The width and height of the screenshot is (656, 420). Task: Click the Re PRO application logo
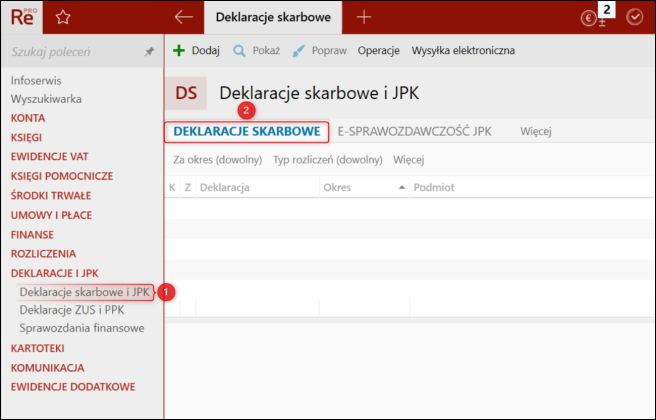coord(23,17)
